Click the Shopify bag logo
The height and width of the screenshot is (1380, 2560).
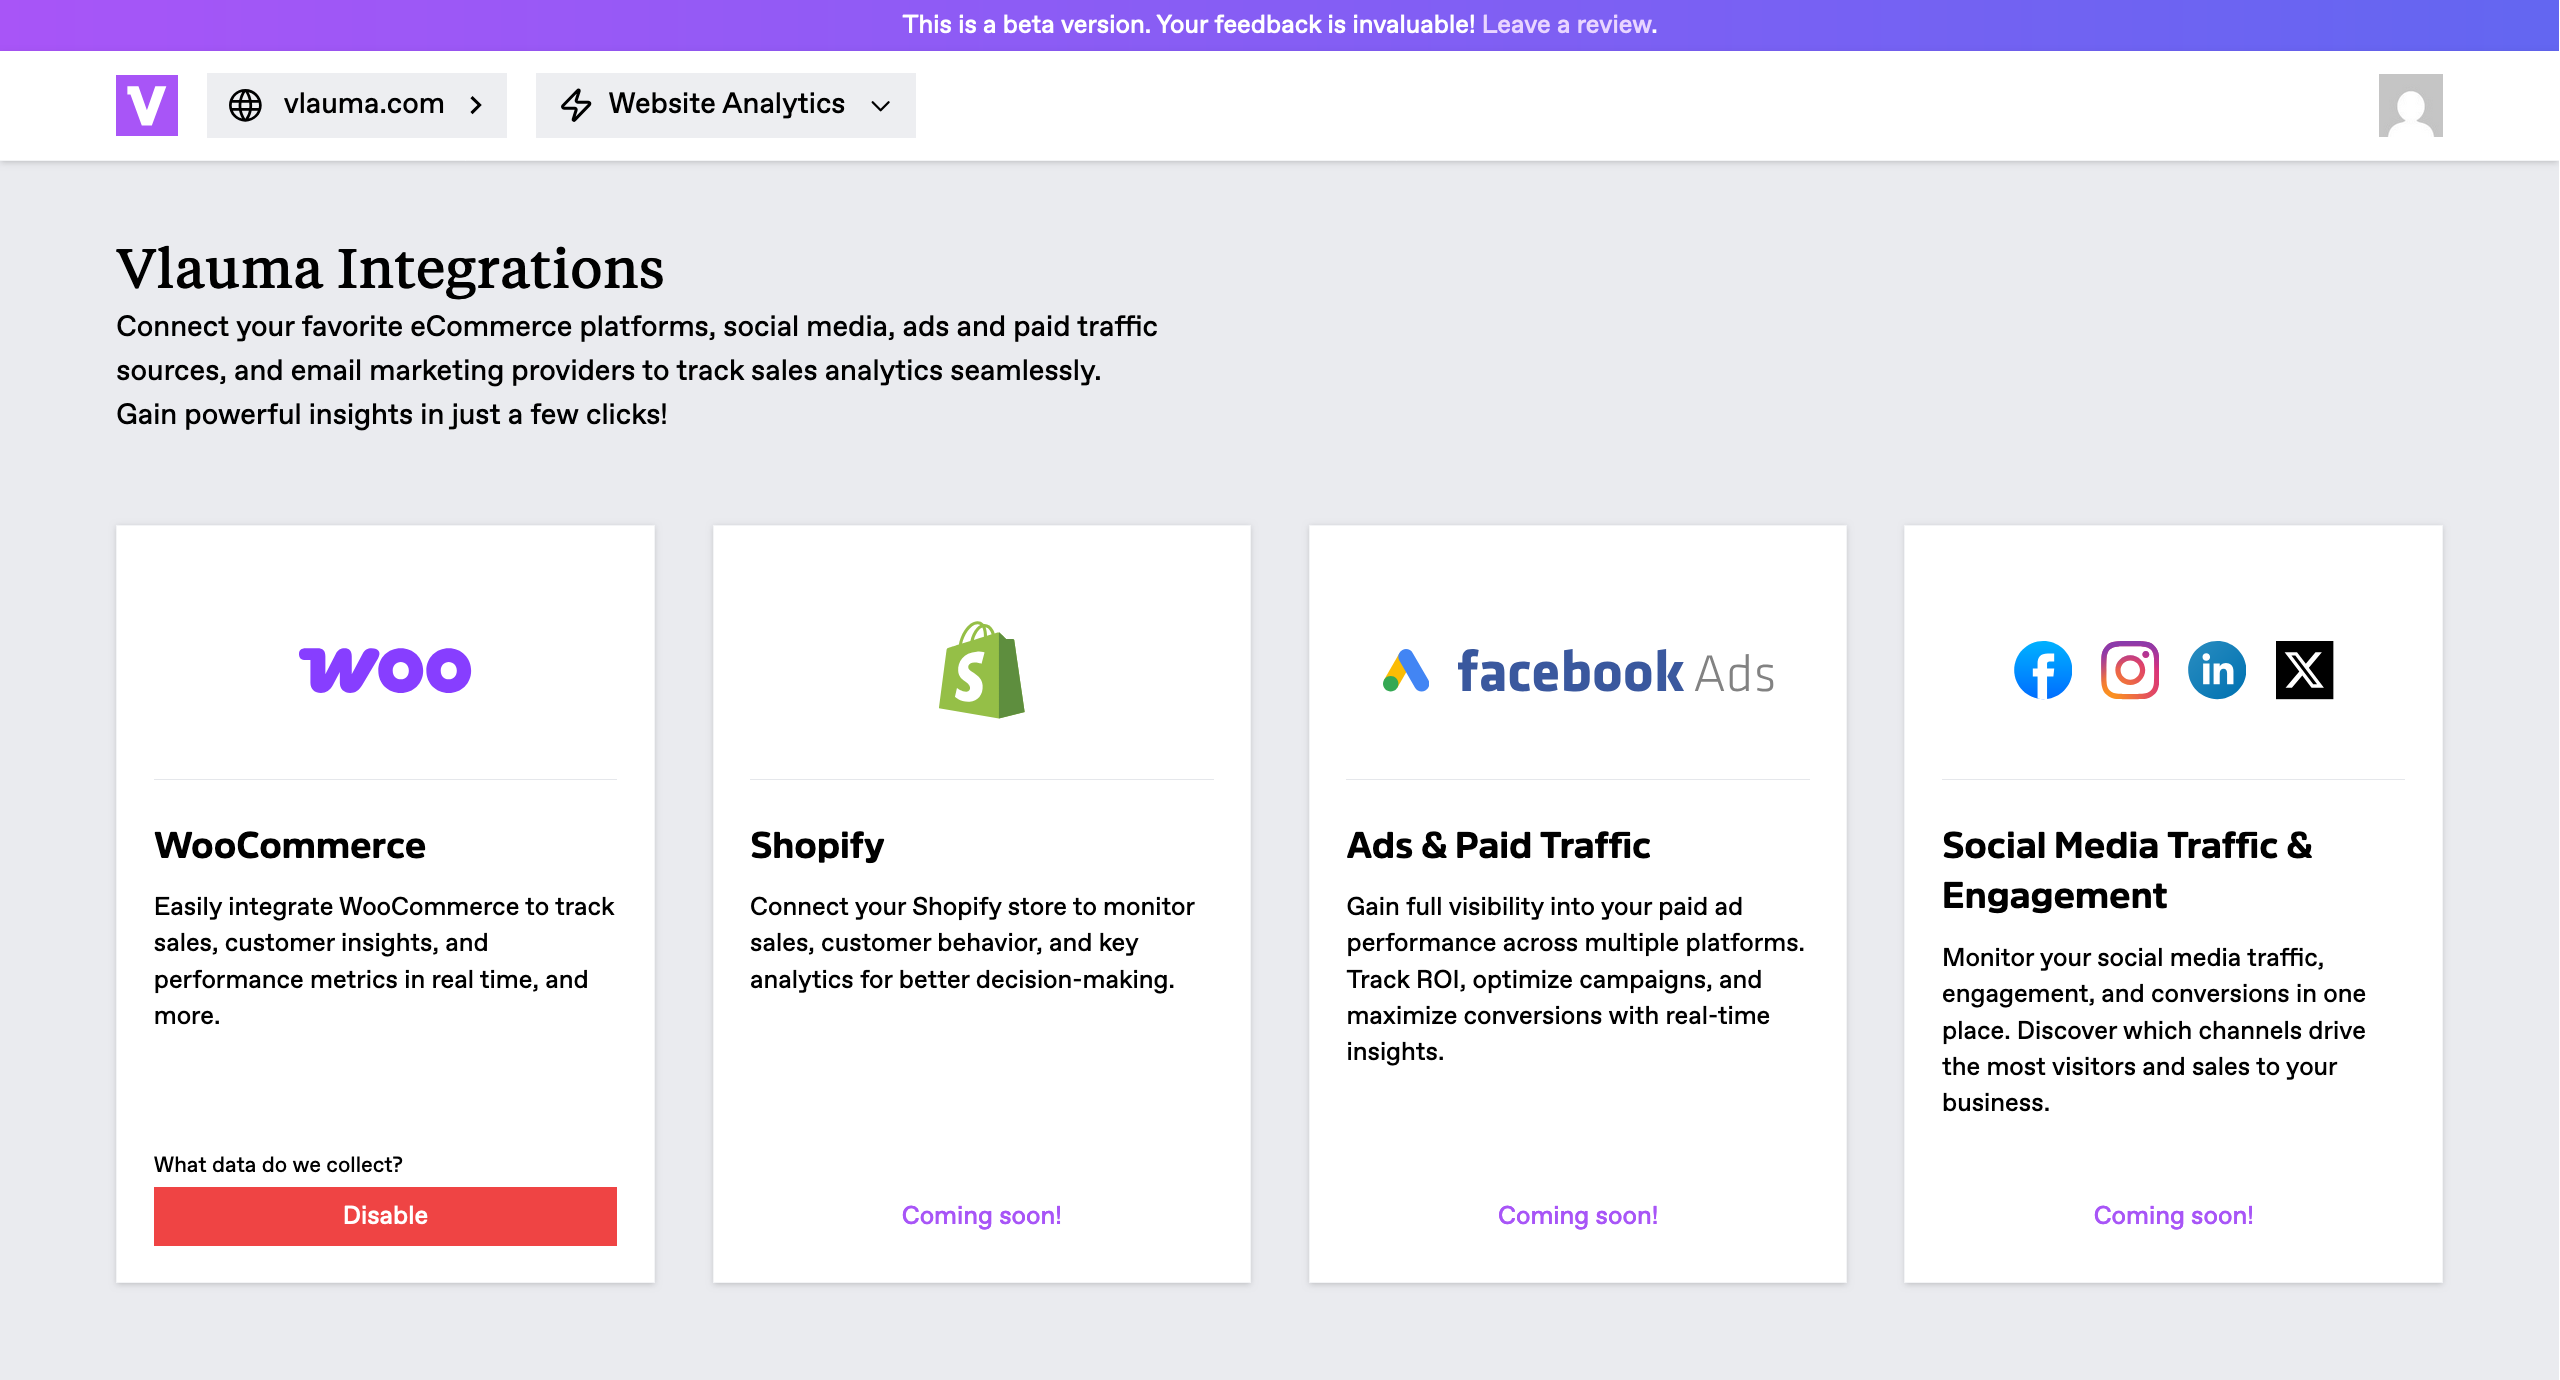pos(981,670)
